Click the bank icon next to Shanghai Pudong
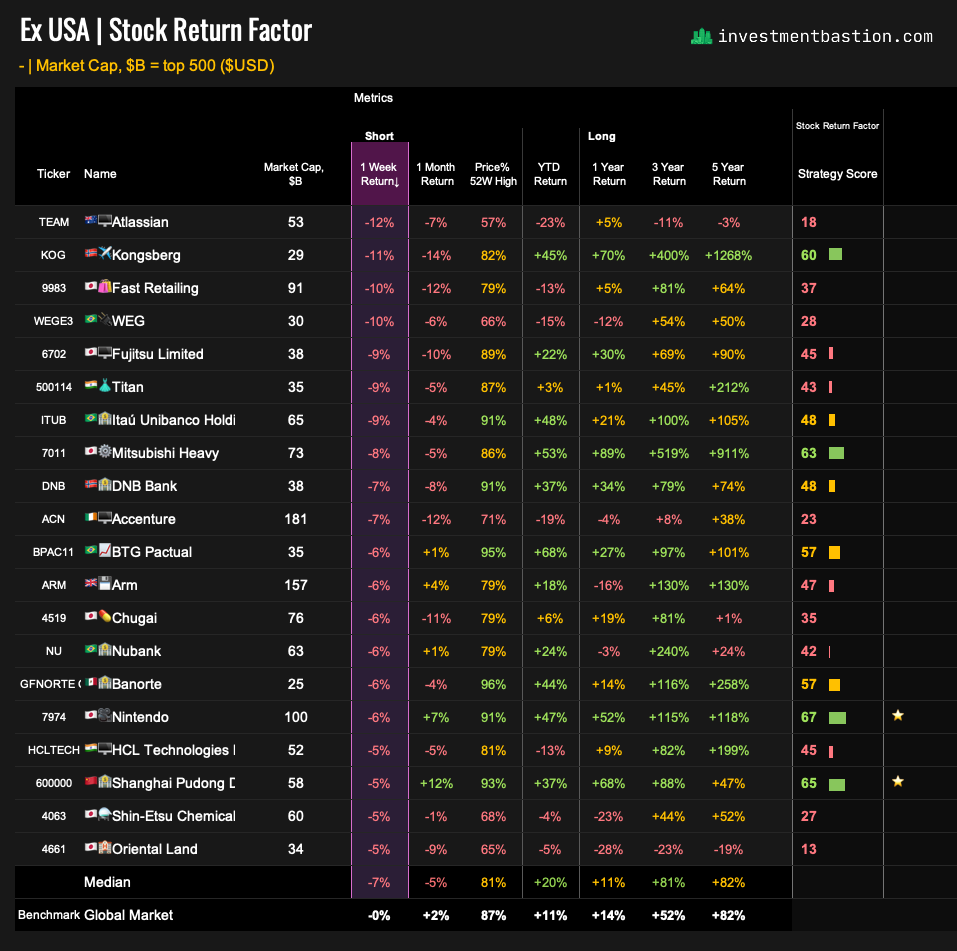This screenshot has height=951, width=957. 105,781
